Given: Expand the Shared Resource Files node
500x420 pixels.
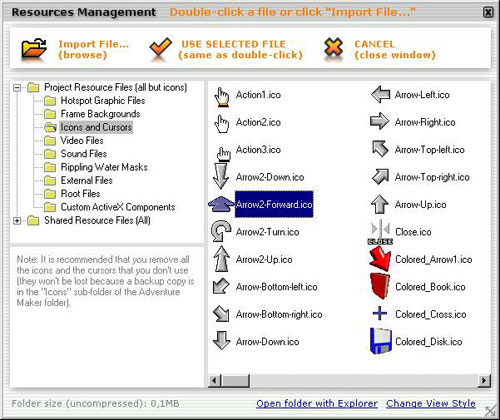Looking at the screenshot, I should [x=17, y=221].
